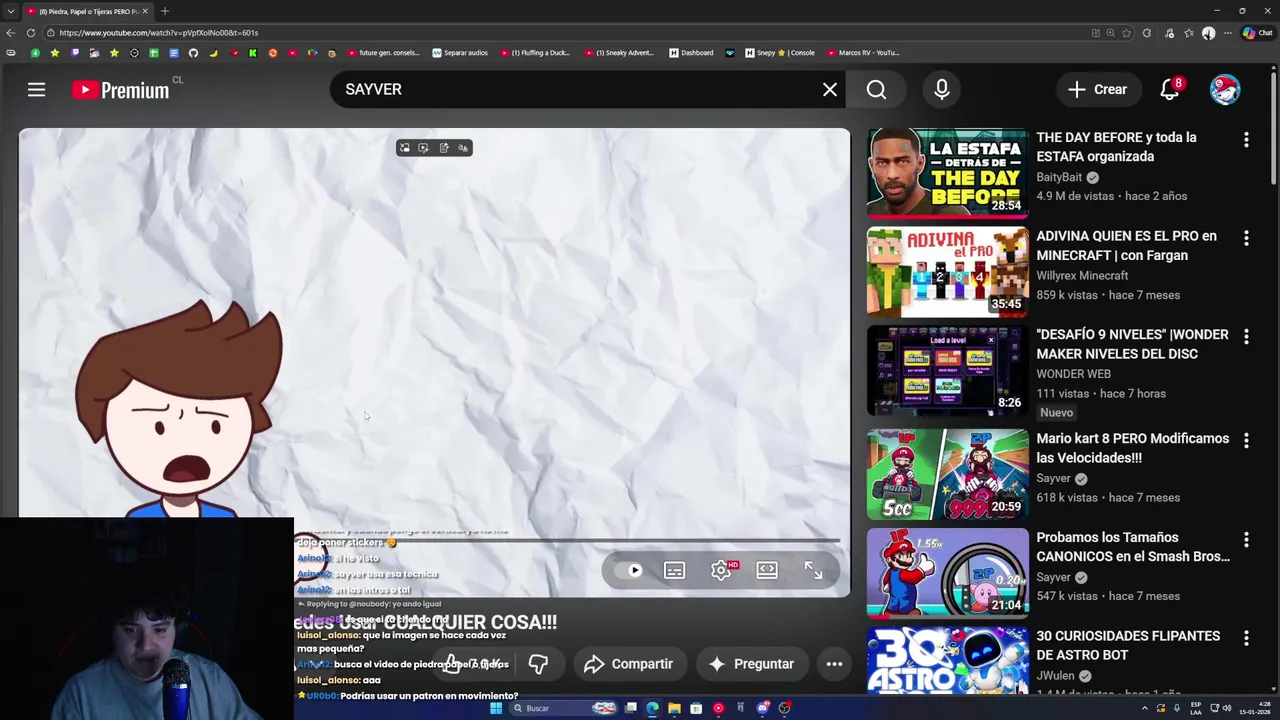This screenshot has height=720, width=1280.
Task: Go back in browser history
Action: click(10, 33)
